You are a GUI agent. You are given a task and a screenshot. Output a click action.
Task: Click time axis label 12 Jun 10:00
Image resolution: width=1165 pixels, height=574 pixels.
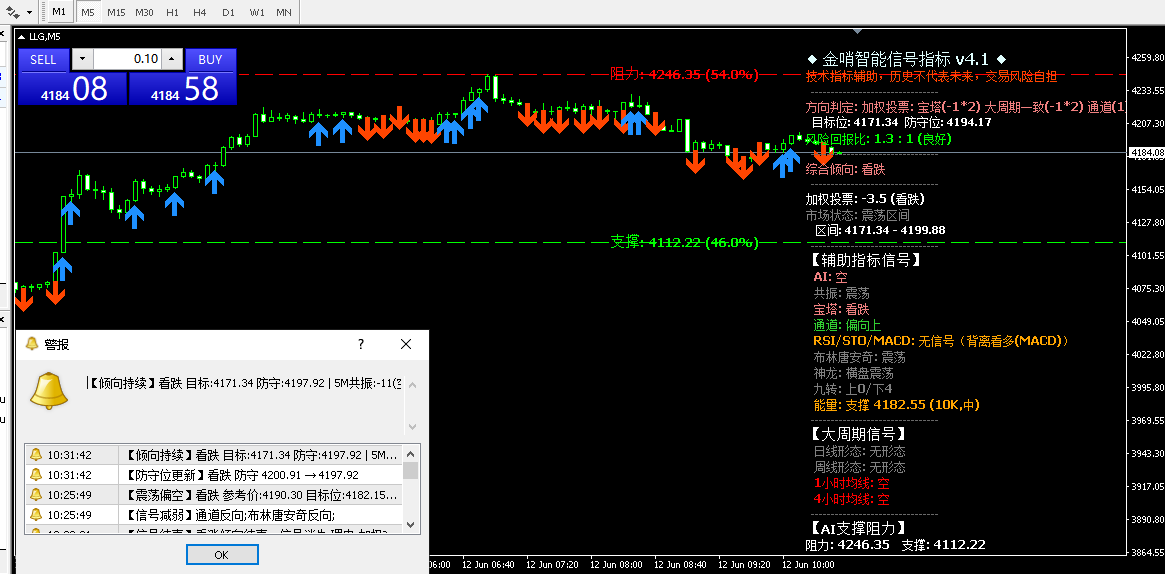(x=808, y=565)
